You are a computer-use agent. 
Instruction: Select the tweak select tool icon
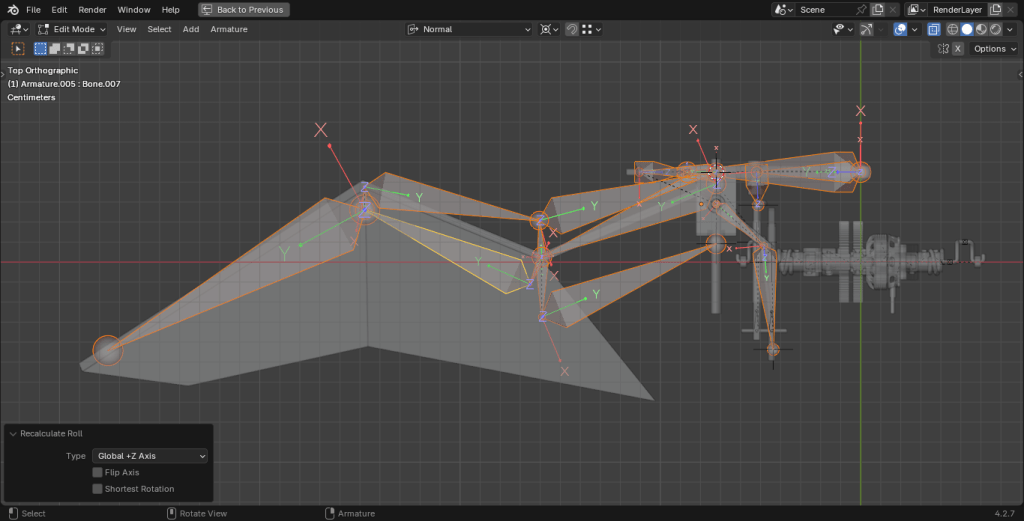[18, 48]
